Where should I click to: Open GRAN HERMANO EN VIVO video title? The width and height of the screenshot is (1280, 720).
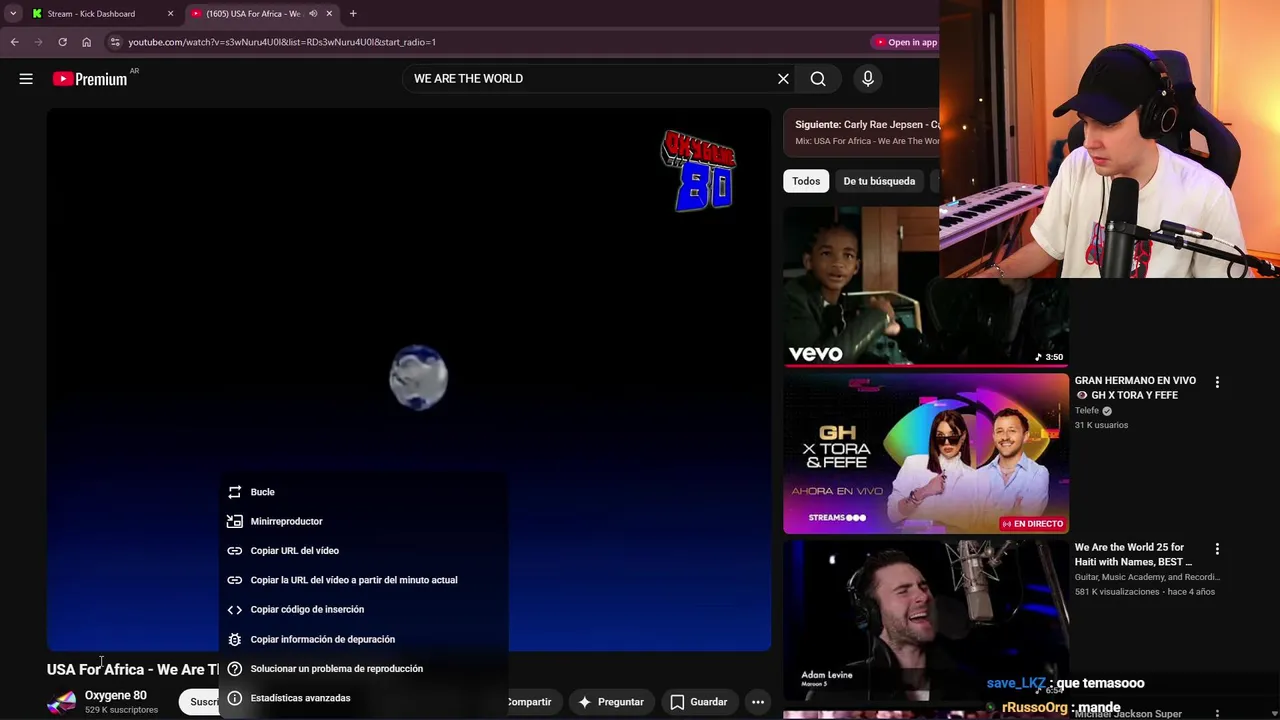[x=1135, y=388]
